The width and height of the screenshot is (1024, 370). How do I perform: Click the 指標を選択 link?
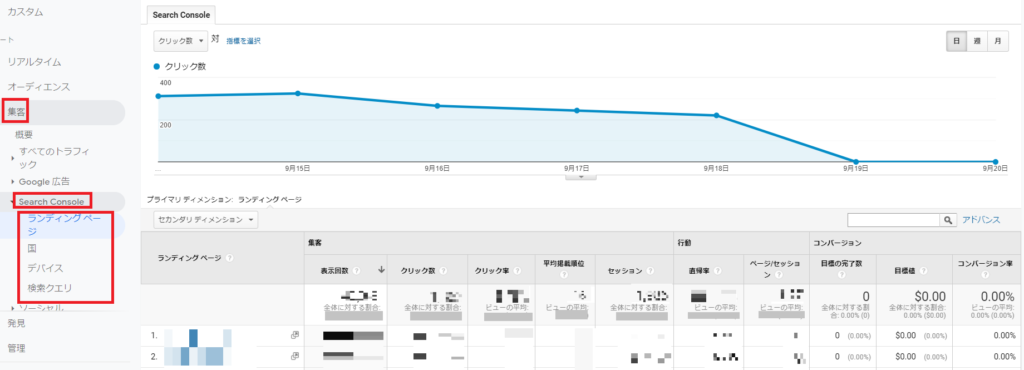click(x=244, y=41)
